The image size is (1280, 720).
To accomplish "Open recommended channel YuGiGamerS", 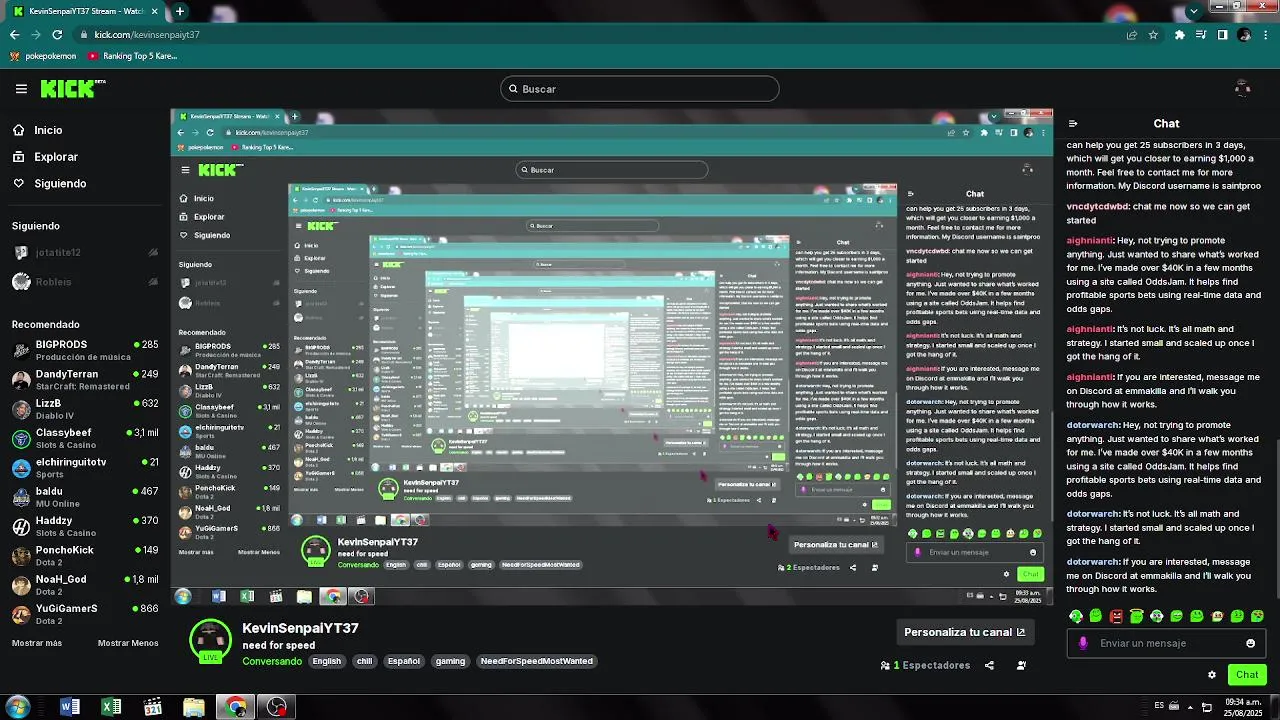I will (85, 614).
